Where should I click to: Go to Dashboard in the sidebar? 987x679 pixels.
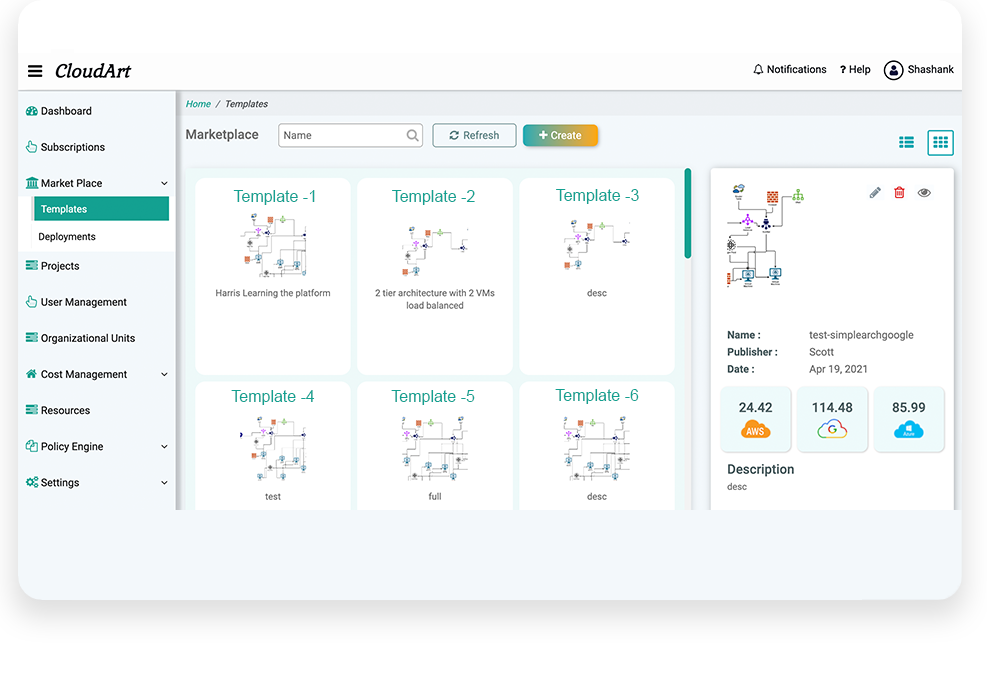(x=66, y=111)
